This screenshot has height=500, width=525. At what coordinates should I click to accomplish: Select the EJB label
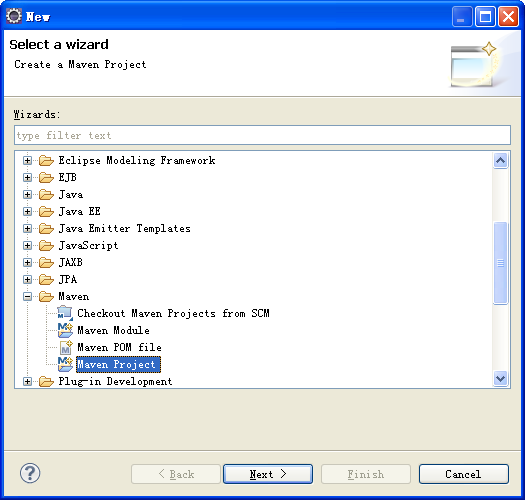68,177
